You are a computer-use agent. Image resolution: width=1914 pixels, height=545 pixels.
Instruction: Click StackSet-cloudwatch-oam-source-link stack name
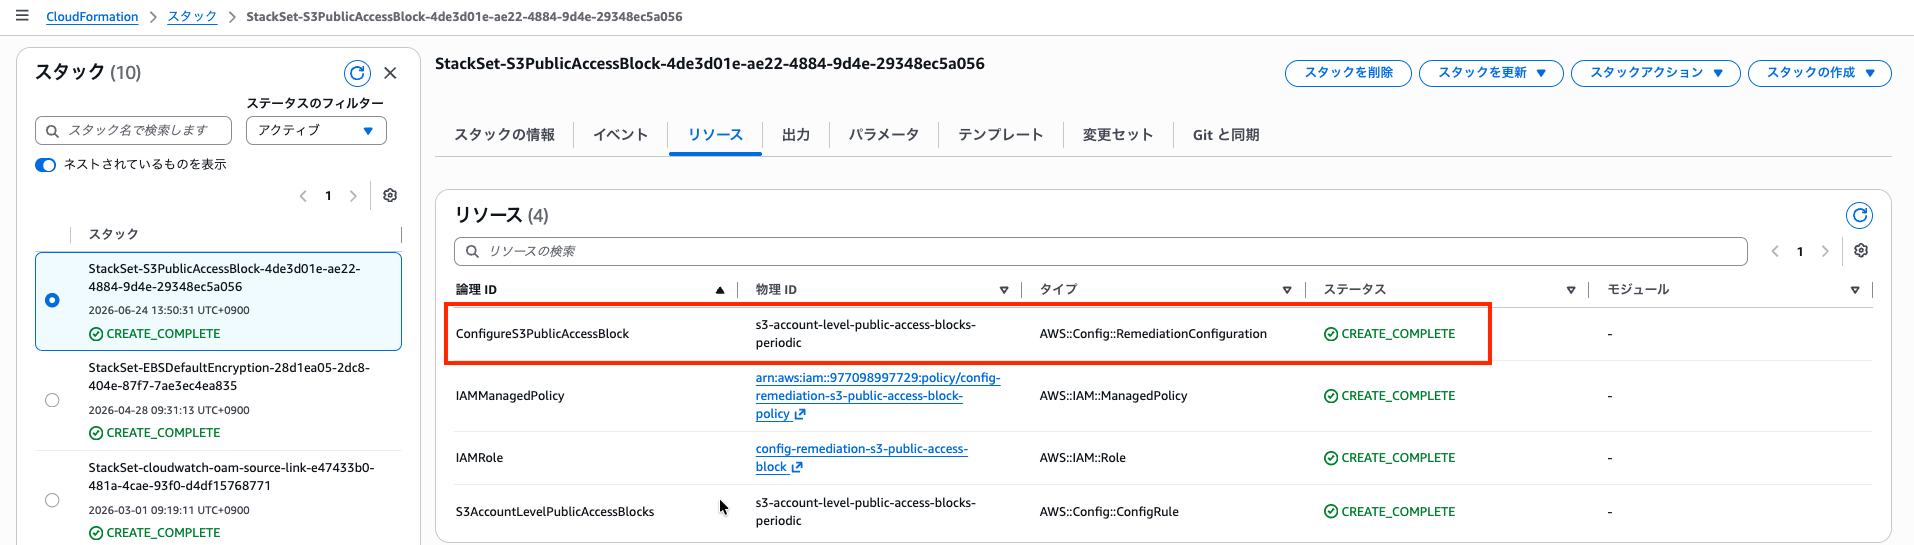pyautogui.click(x=231, y=477)
